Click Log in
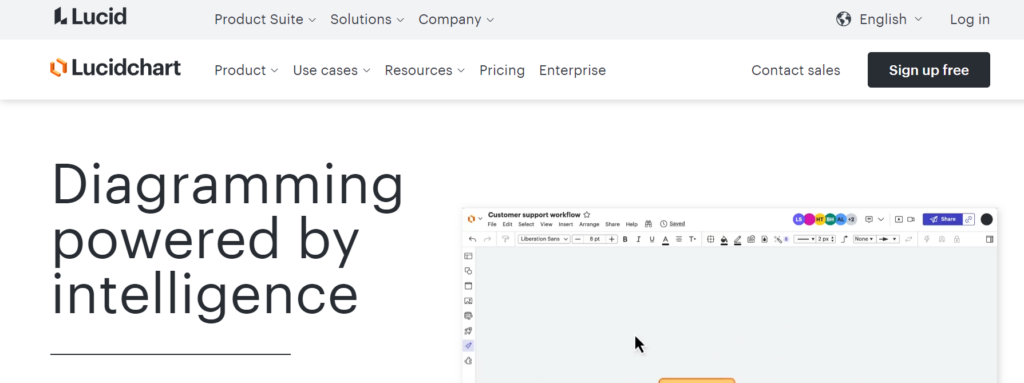 pyautogui.click(x=970, y=20)
